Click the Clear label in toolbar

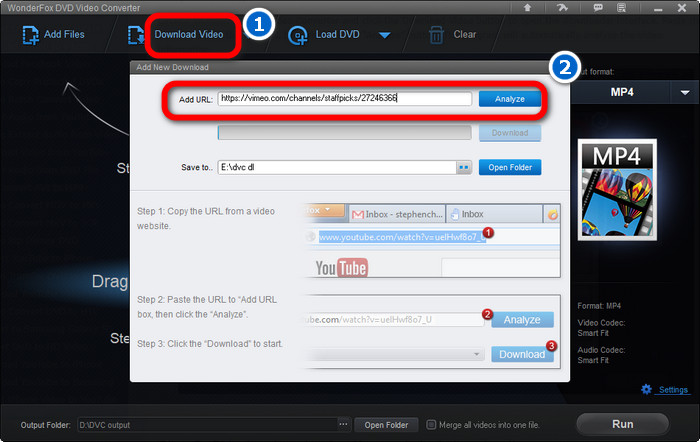point(465,34)
